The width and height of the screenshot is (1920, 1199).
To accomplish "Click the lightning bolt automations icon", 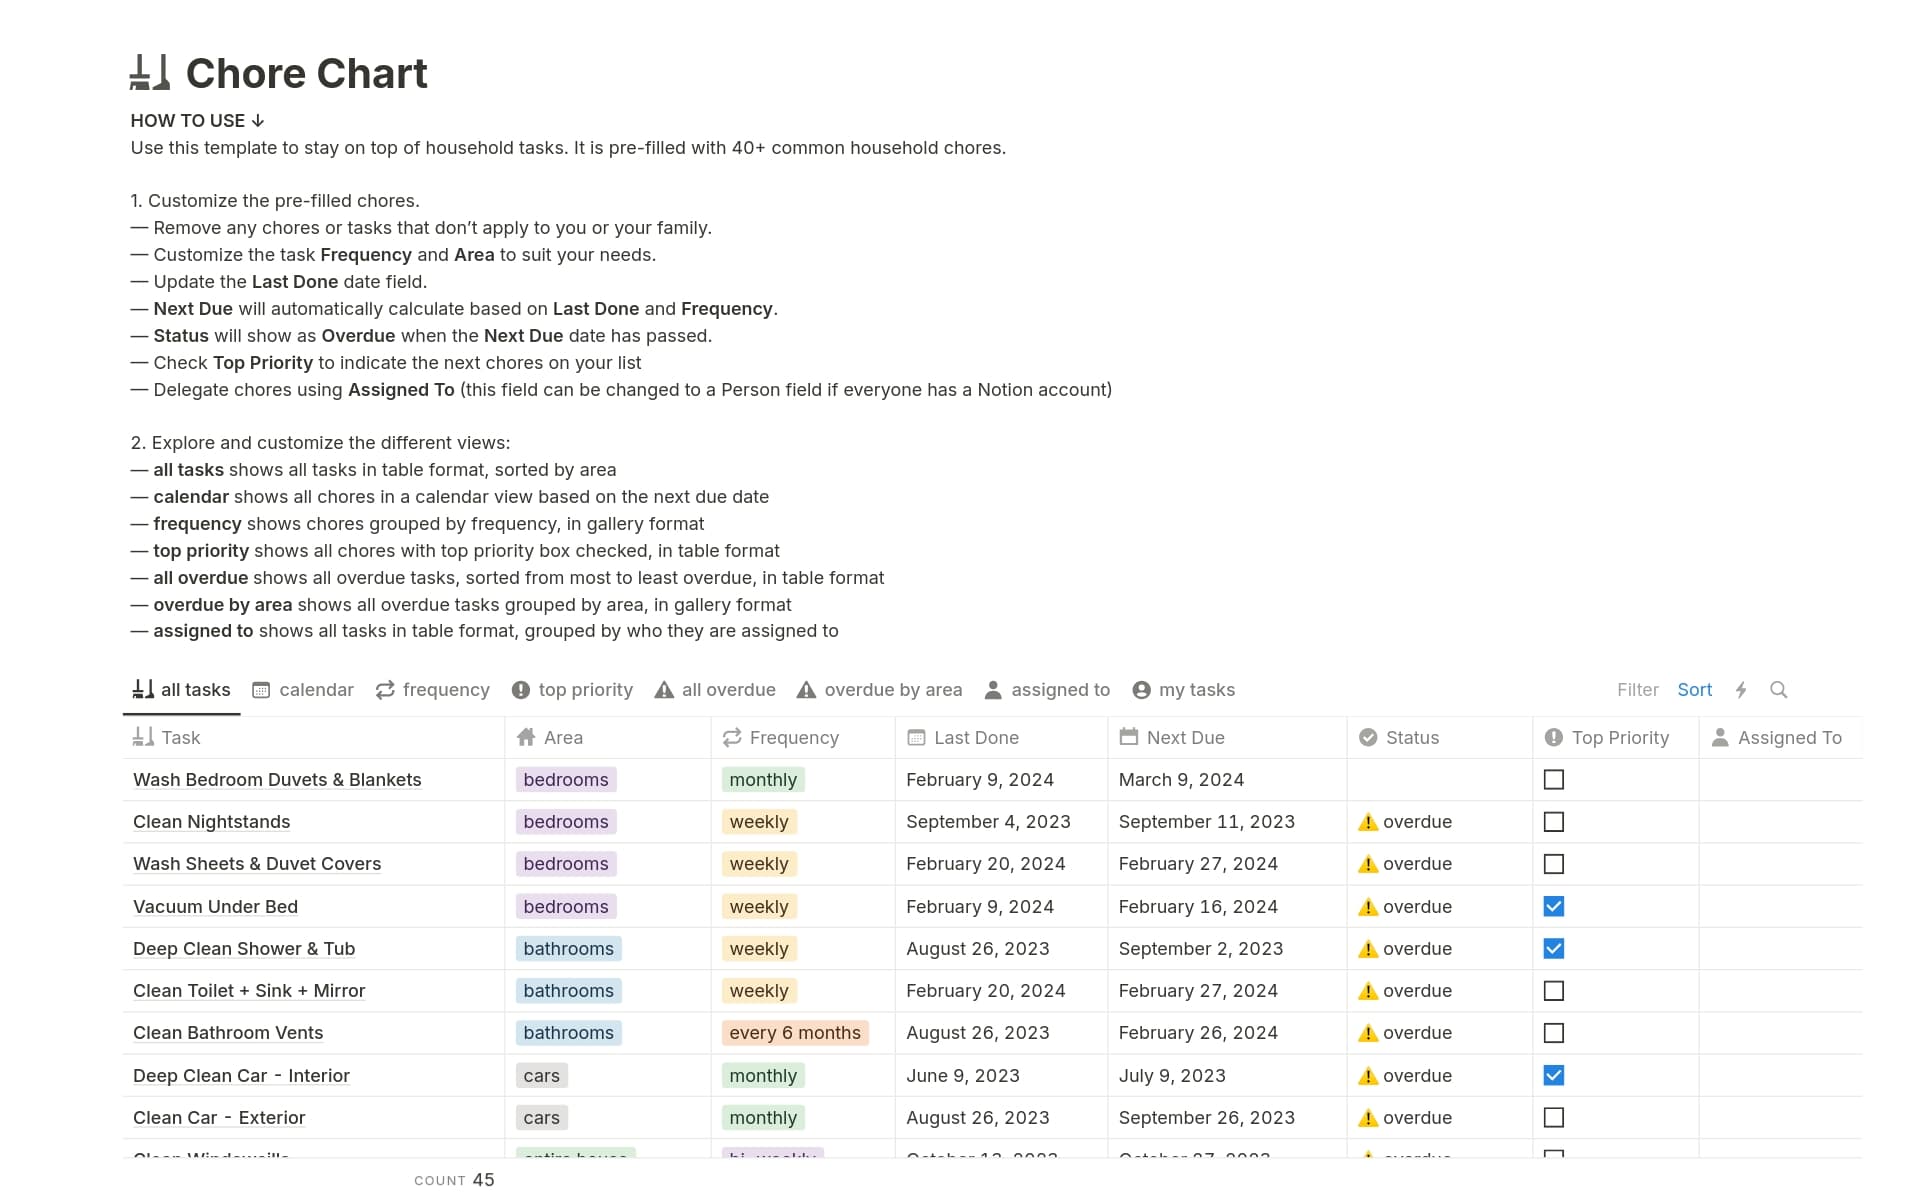I will point(1742,689).
